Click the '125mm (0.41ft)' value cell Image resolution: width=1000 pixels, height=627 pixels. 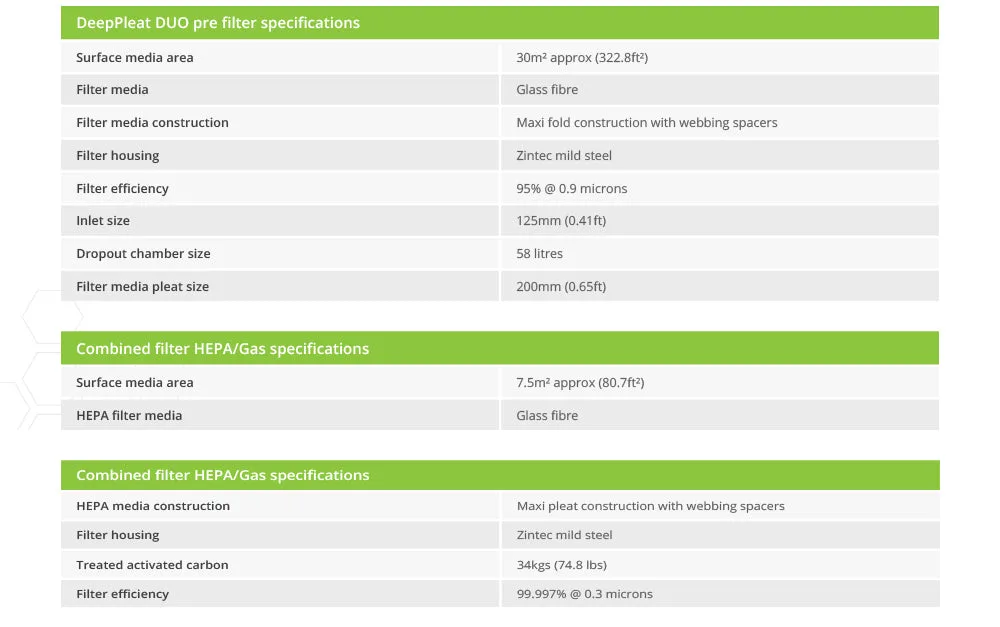[x=720, y=221]
